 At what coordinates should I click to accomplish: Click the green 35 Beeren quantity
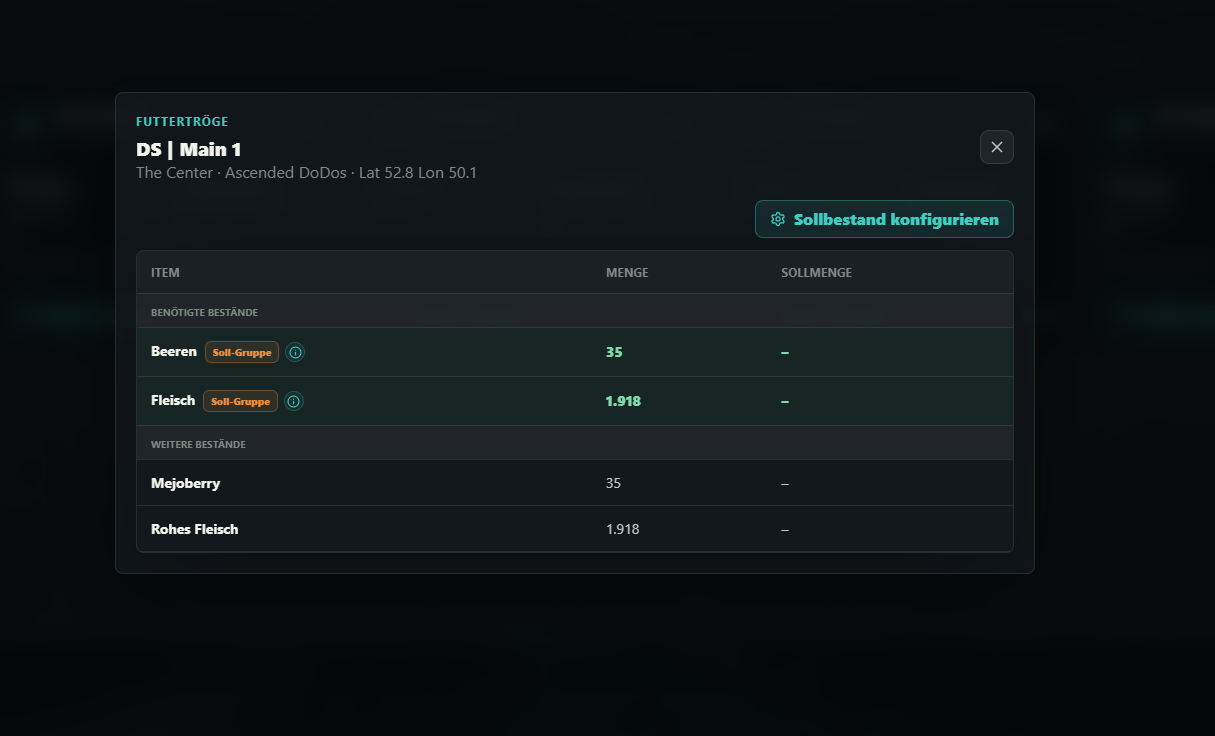coord(614,352)
